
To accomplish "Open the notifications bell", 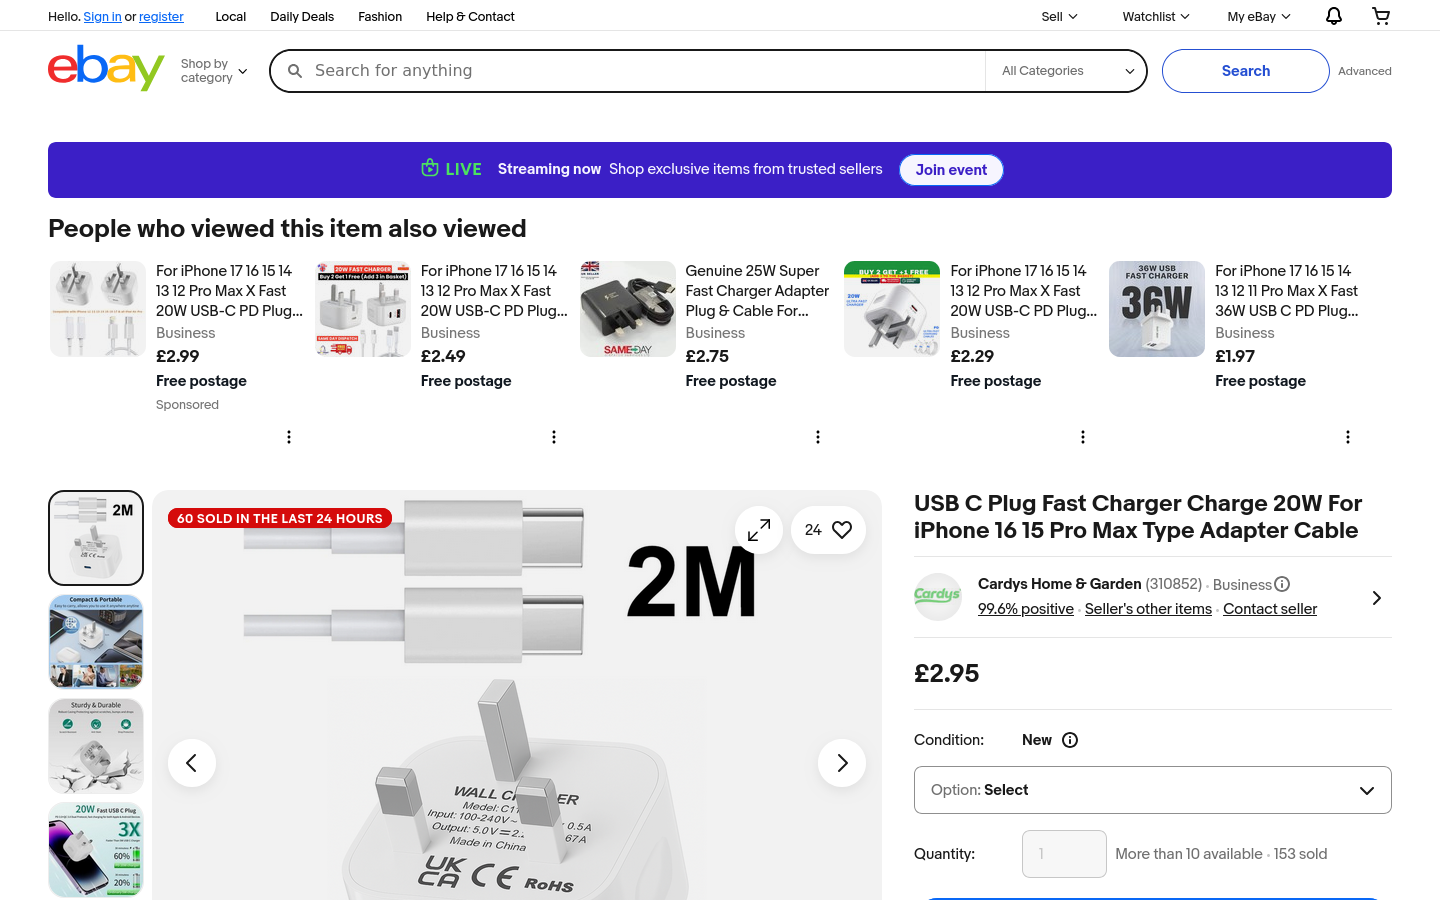I will 1333,16.
